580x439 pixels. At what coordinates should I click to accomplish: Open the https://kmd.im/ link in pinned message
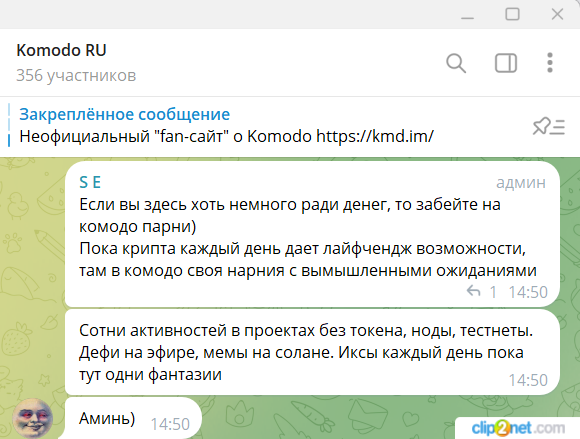[x=375, y=136]
